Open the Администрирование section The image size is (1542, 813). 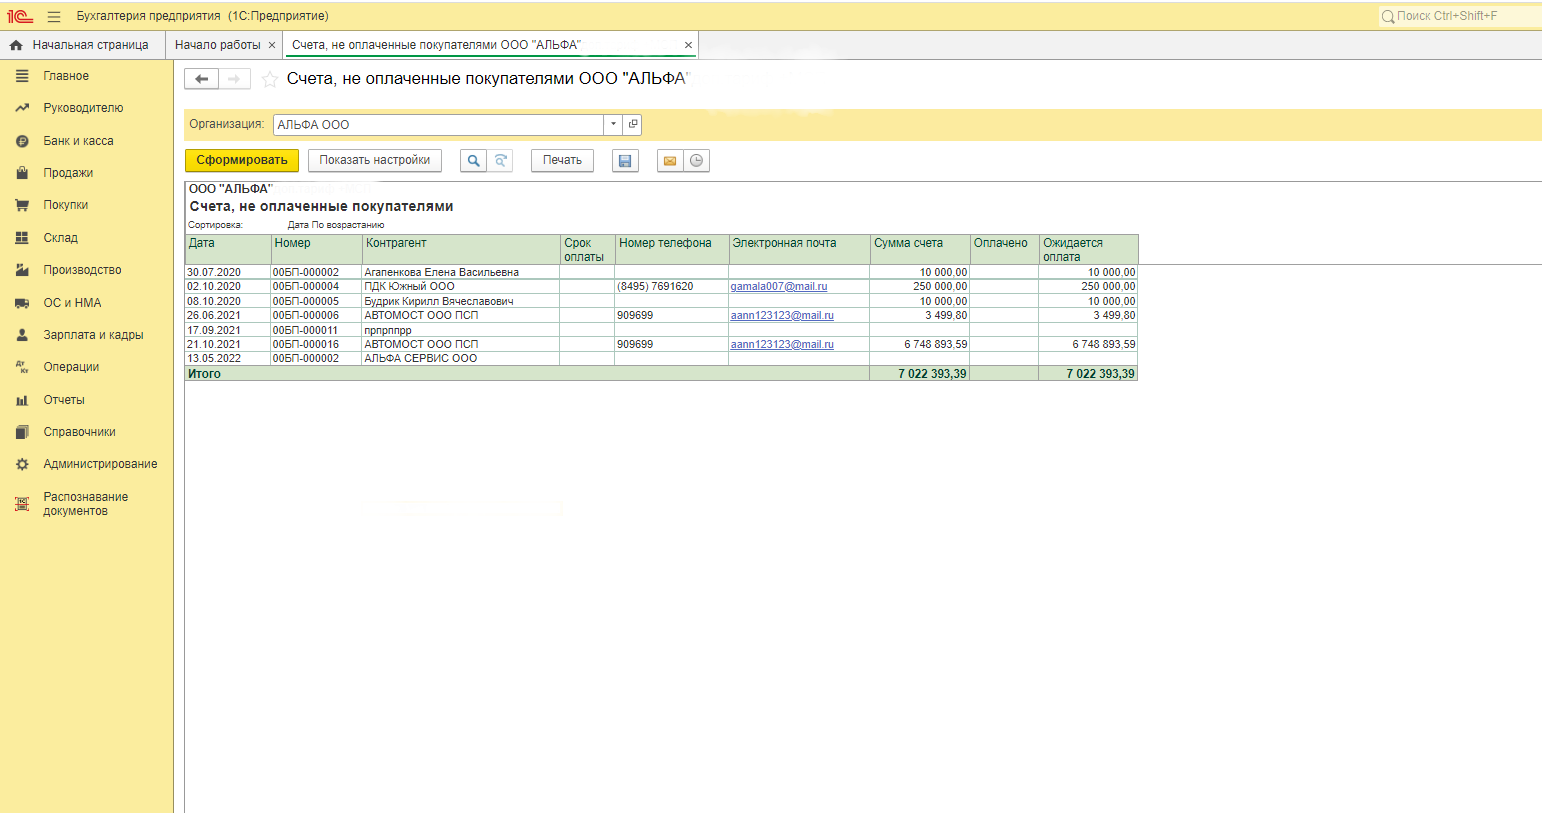(100, 464)
